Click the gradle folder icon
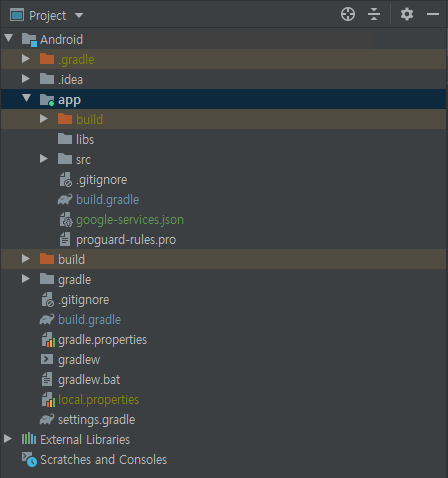 pyautogui.click(x=47, y=279)
